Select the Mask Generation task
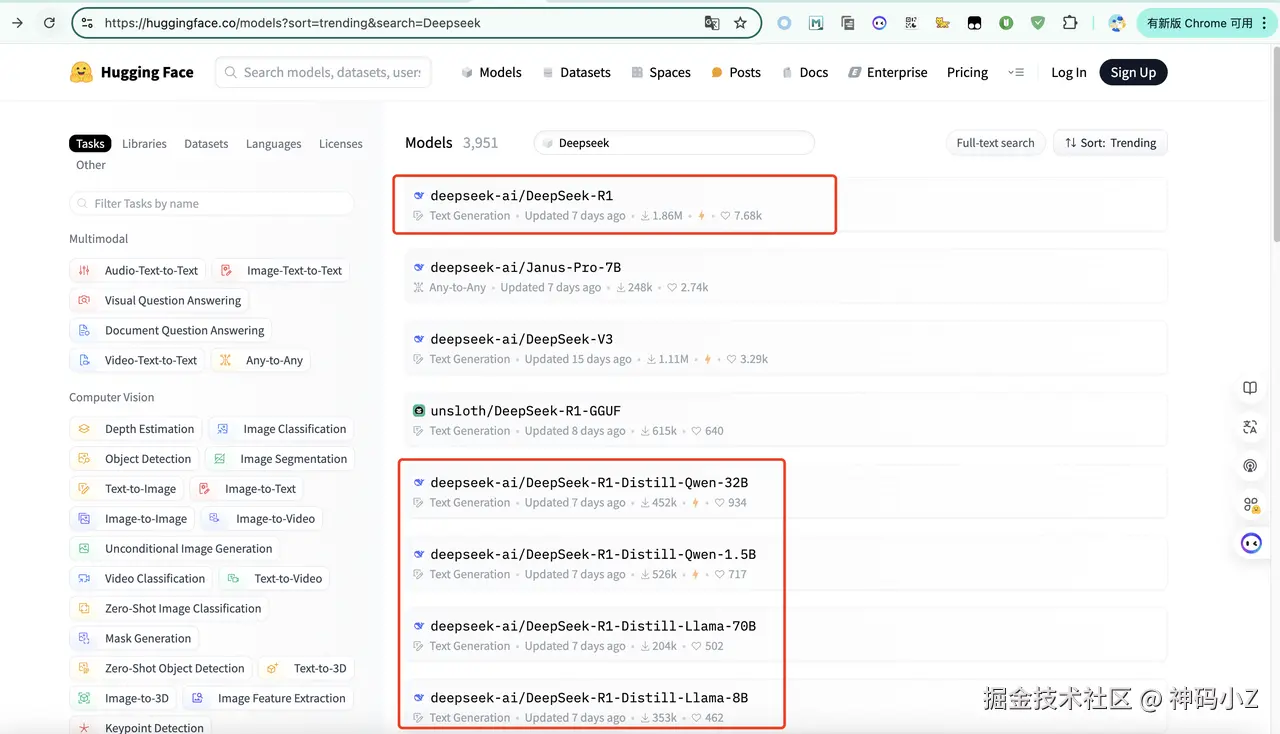The width and height of the screenshot is (1280, 734). point(134,638)
